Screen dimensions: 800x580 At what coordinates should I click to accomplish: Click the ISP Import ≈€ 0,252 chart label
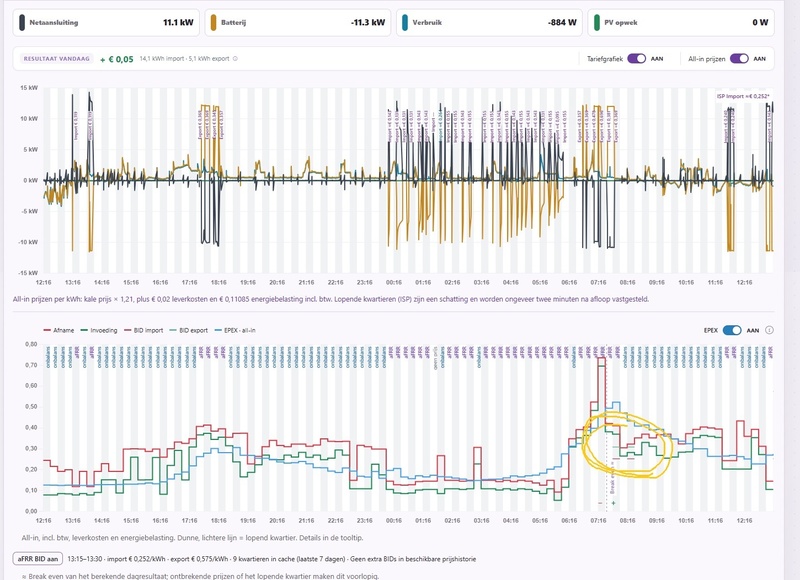pyautogui.click(x=743, y=96)
